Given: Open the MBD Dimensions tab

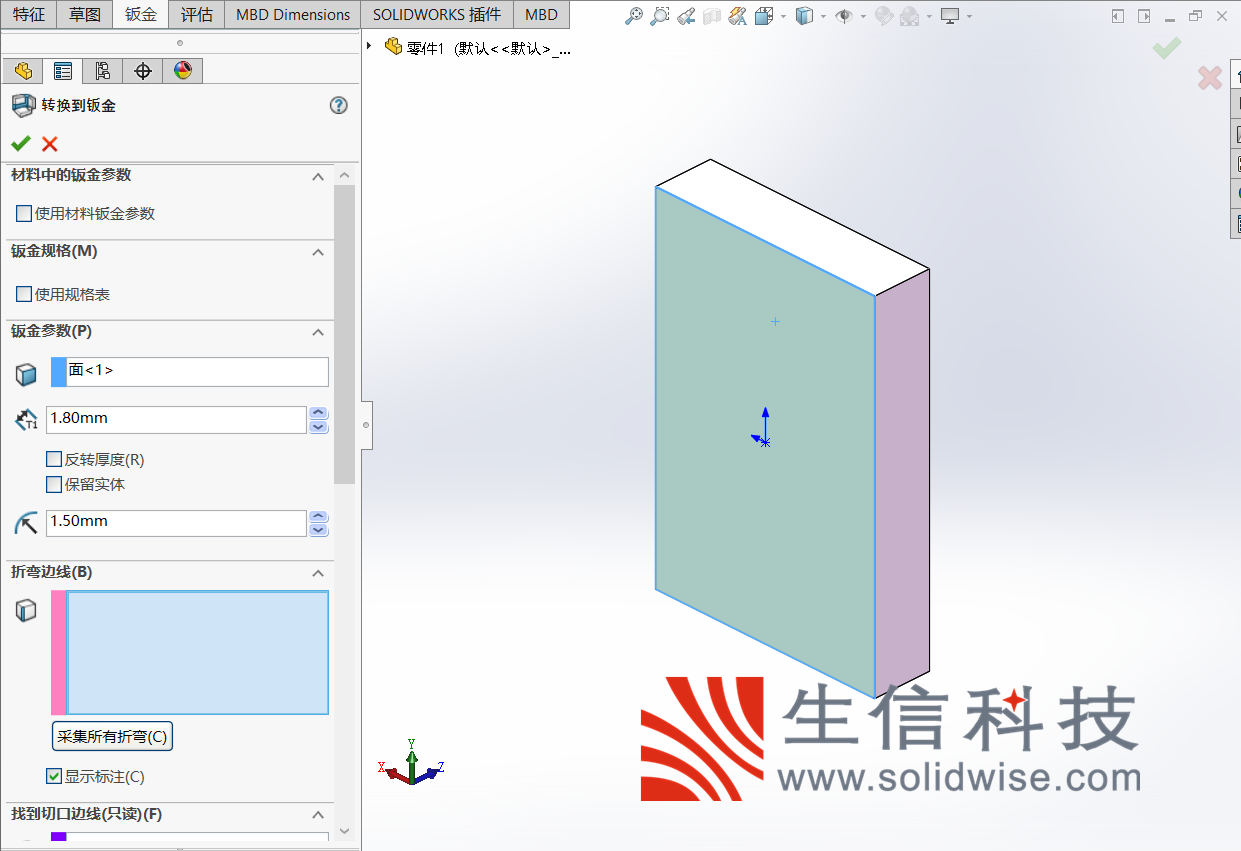Looking at the screenshot, I should 293,15.
